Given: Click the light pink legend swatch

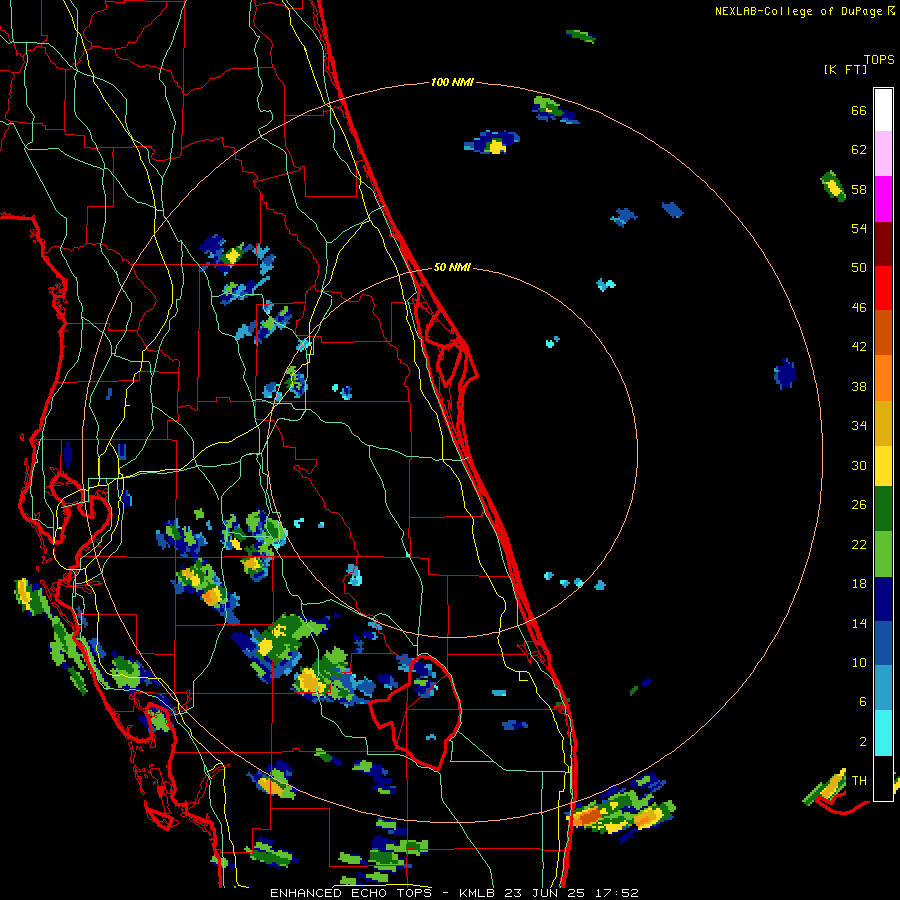Looking at the screenshot, I should click(x=883, y=154).
